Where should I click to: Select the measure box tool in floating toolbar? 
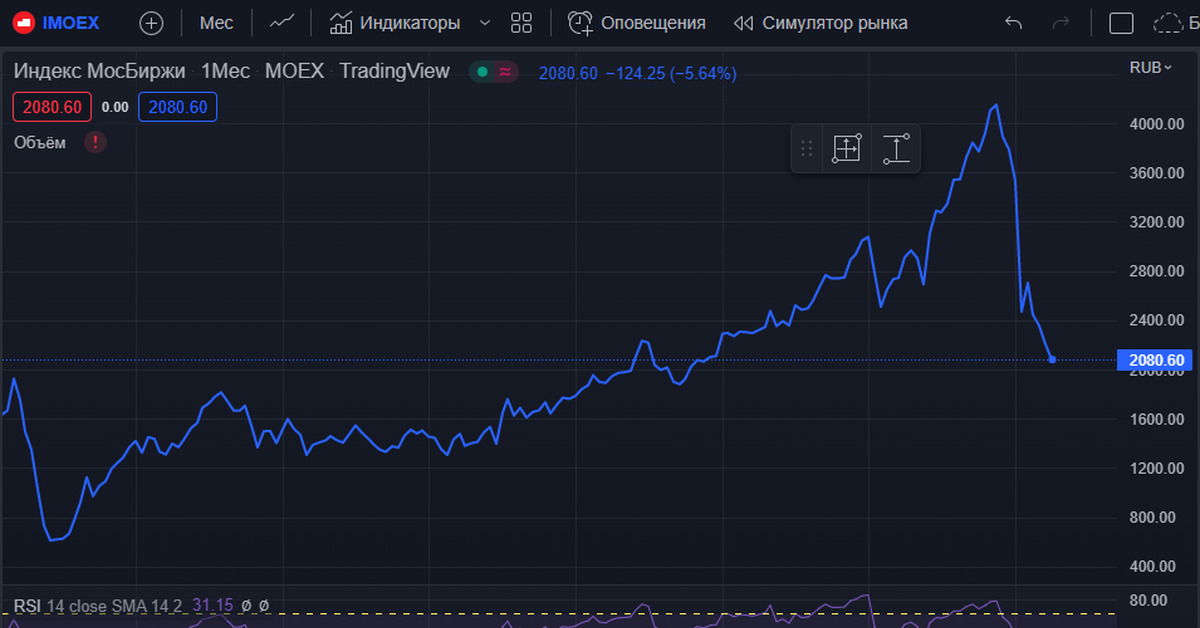tap(846, 149)
